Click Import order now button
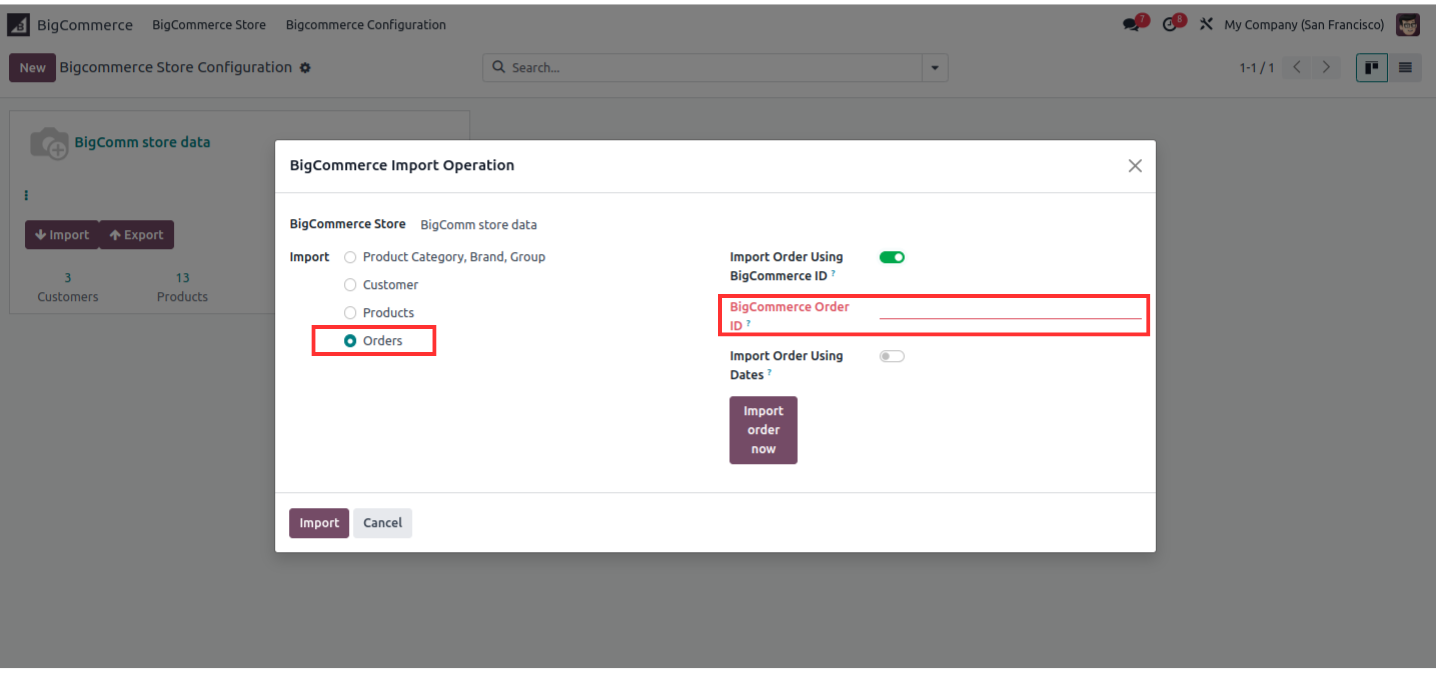 click(x=763, y=430)
